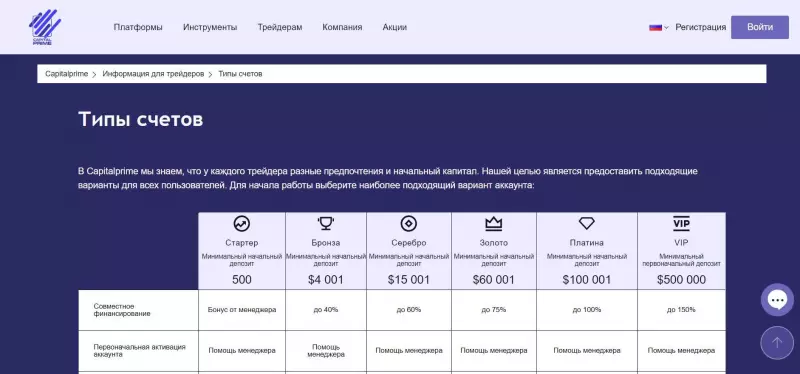The image size is (800, 374).
Task: Go to Capitalprime breadcrumb link
Action: pyautogui.click(x=66, y=74)
